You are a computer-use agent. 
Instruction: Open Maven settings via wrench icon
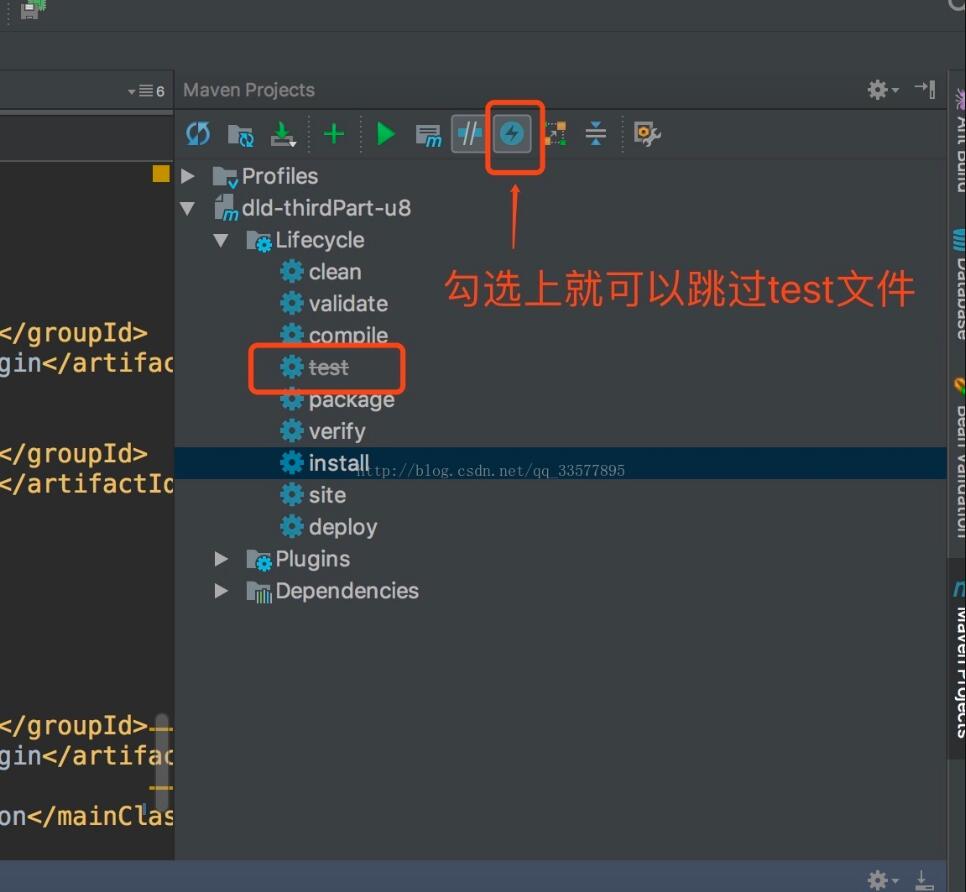[645, 133]
